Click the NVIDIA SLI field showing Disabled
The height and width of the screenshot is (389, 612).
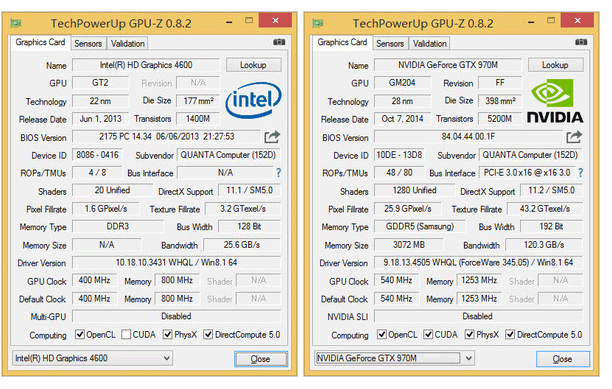[479, 316]
